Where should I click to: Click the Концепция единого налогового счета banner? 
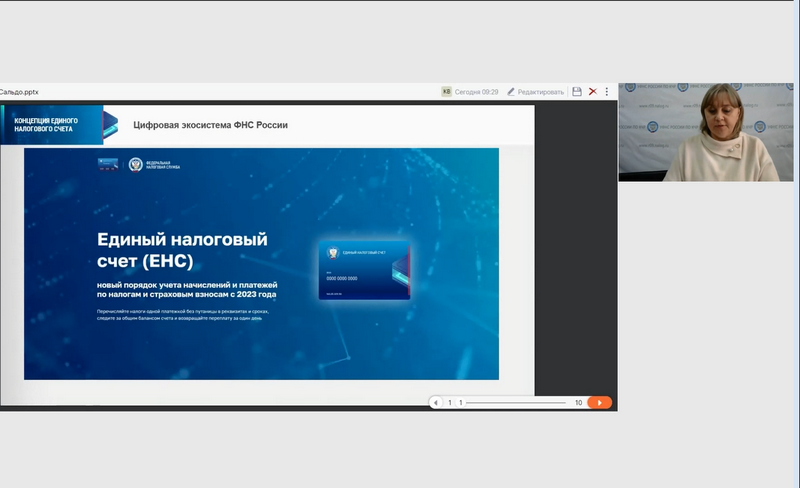[x=59, y=125]
